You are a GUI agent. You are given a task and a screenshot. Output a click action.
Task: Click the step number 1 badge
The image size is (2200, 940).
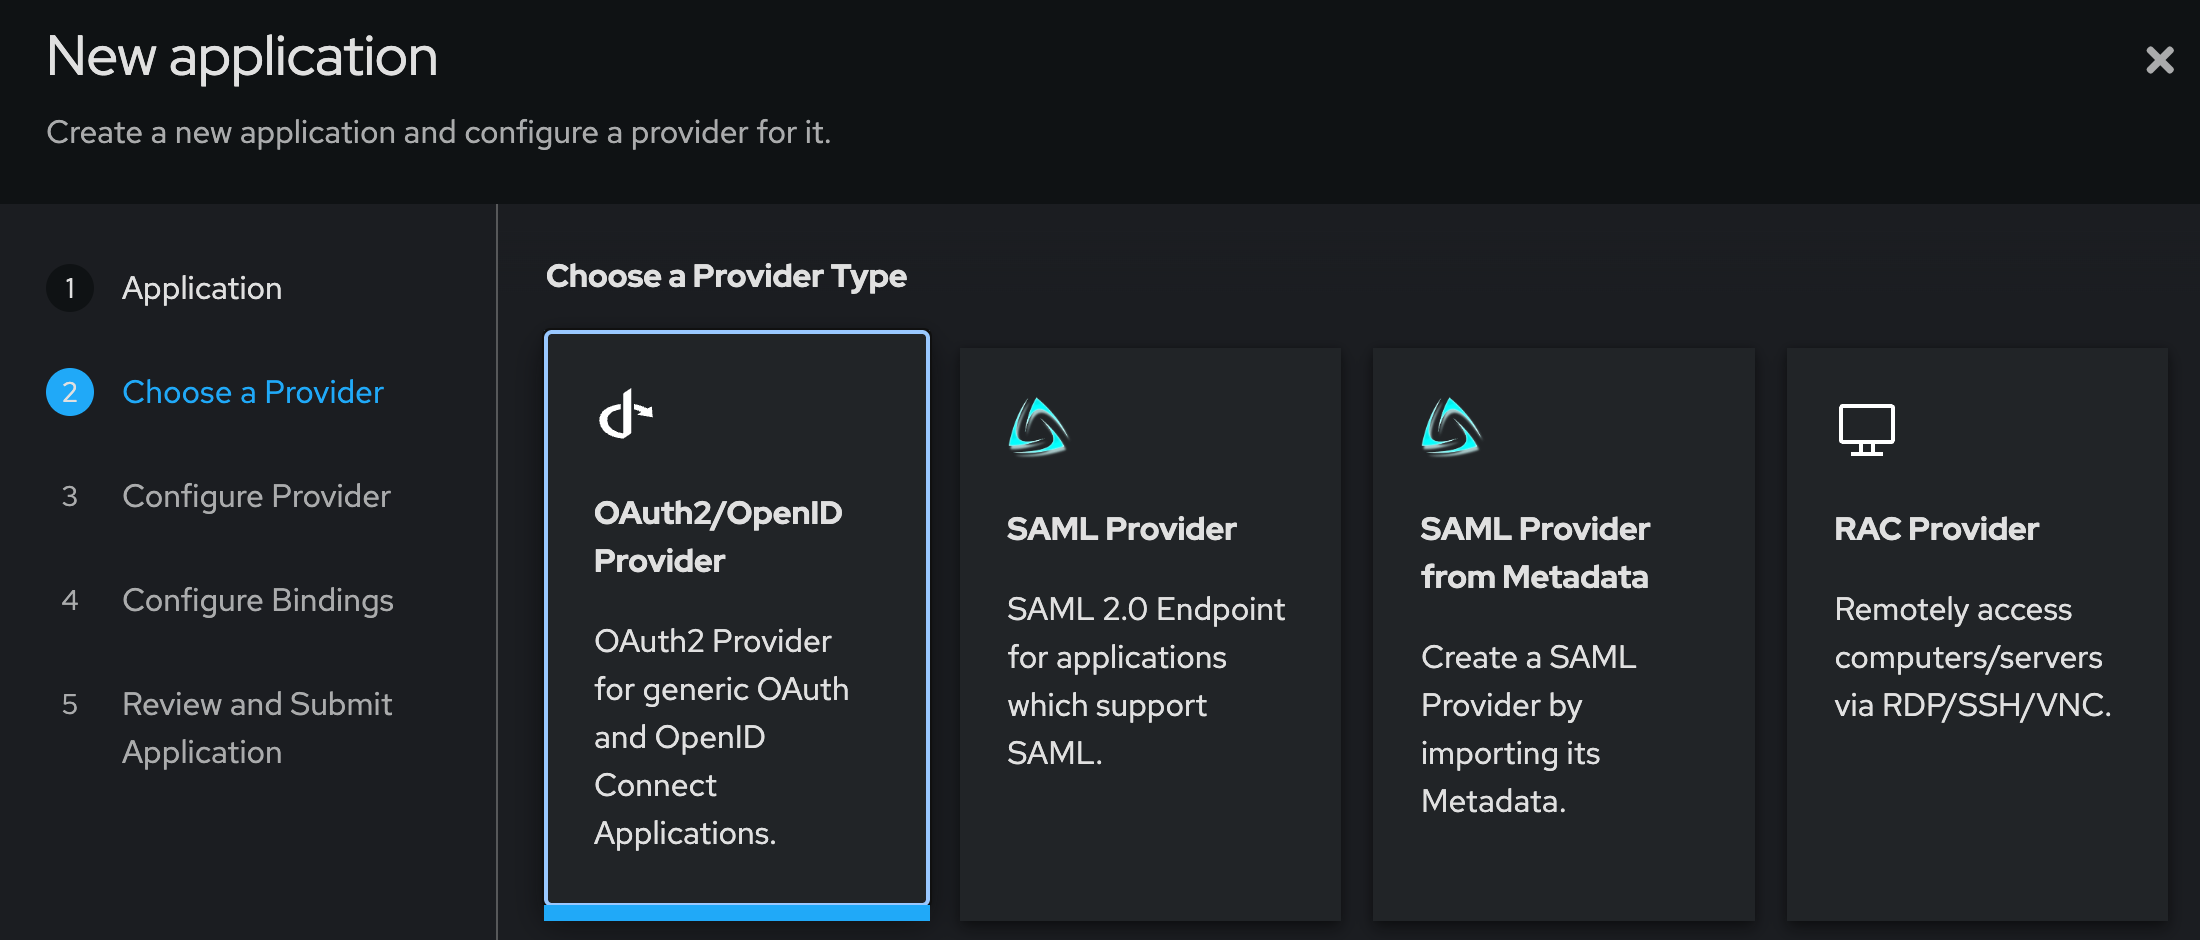[x=70, y=288]
